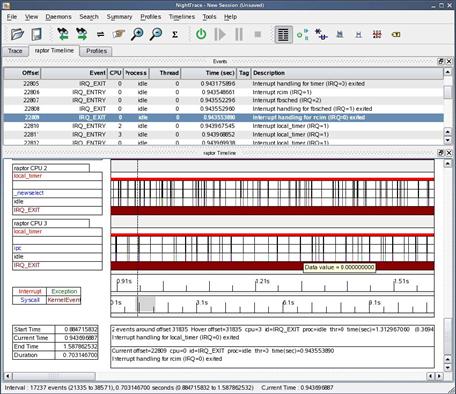Click the Syscall legend box
This screenshot has height=394, width=456.
pyautogui.click(x=30, y=300)
